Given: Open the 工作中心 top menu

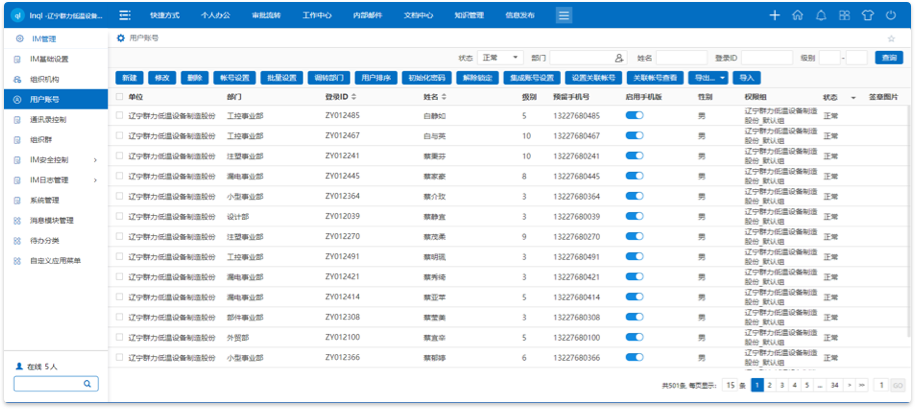Looking at the screenshot, I should (317, 16).
